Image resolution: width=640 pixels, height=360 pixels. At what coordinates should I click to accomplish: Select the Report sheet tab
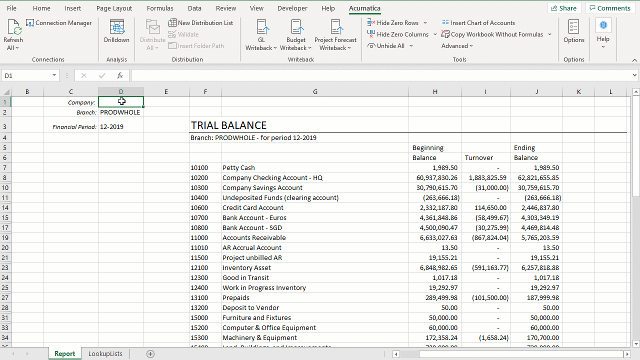[64, 354]
